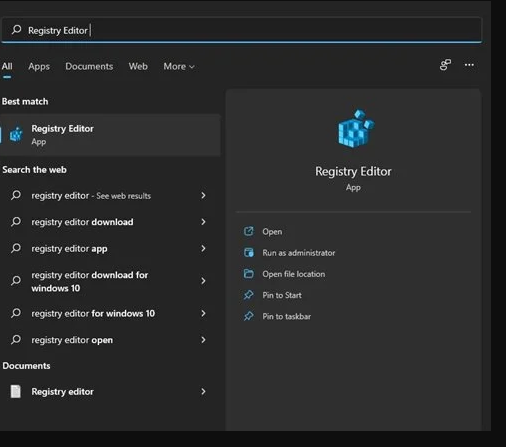Choose Run as administrator
The image size is (506, 447).
coord(299,253)
